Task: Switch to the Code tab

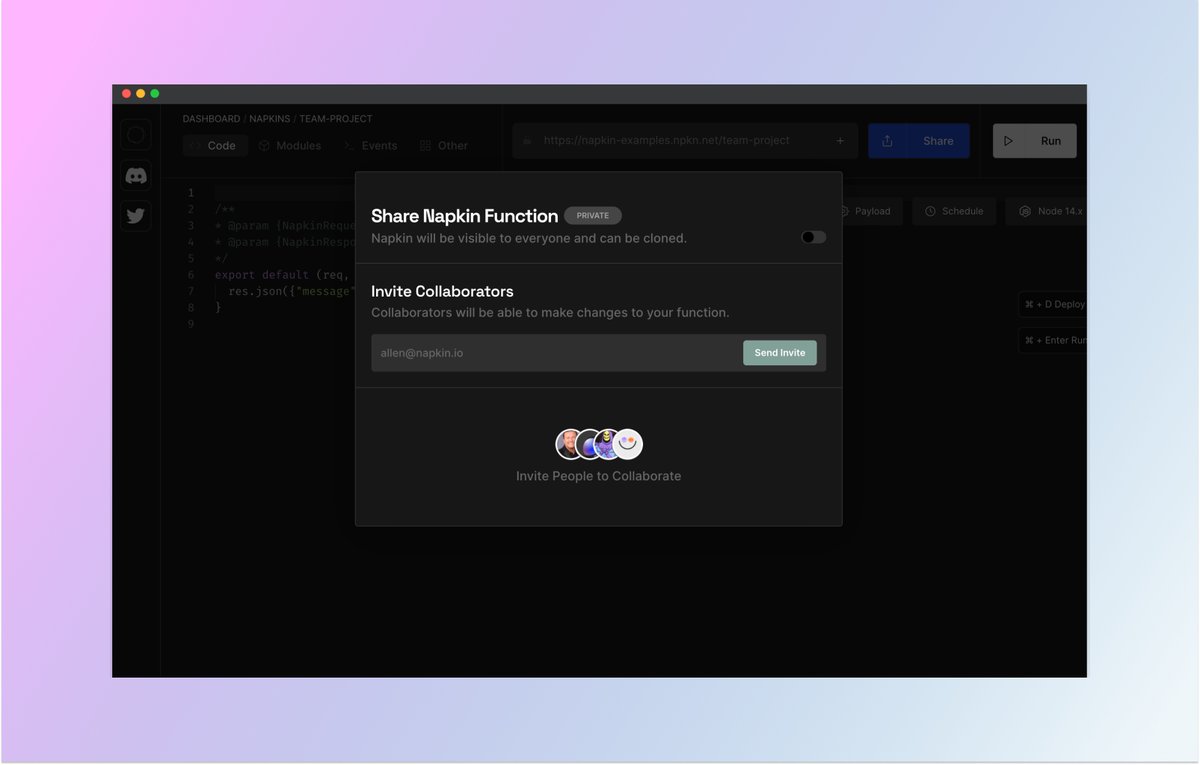Action: click(x=213, y=146)
